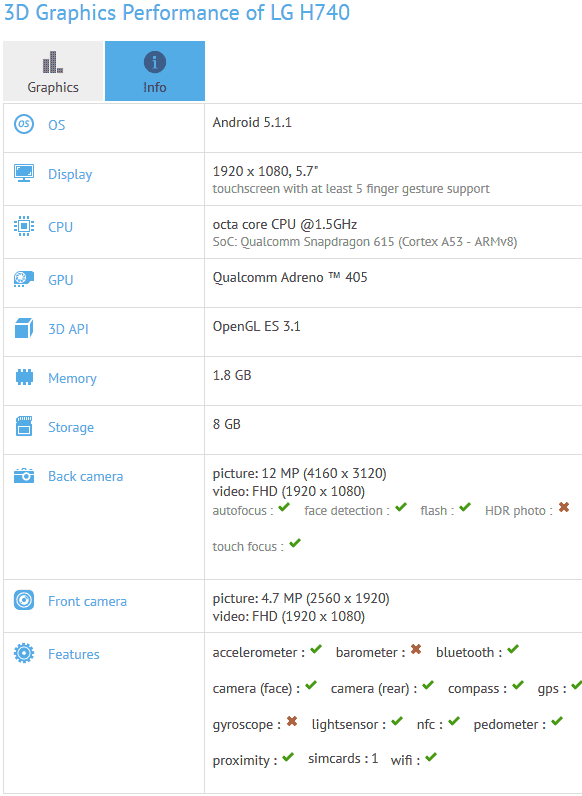The height and width of the screenshot is (796, 582).
Task: Click 'picture: 12 MP (4160 x 3120)' text
Action: pyautogui.click(x=299, y=473)
